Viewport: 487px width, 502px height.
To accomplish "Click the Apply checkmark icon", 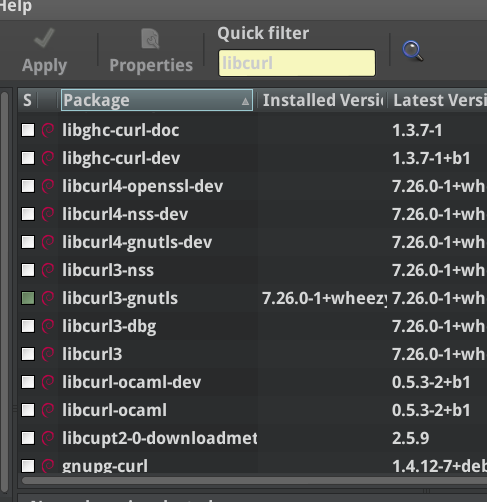I will point(44,38).
